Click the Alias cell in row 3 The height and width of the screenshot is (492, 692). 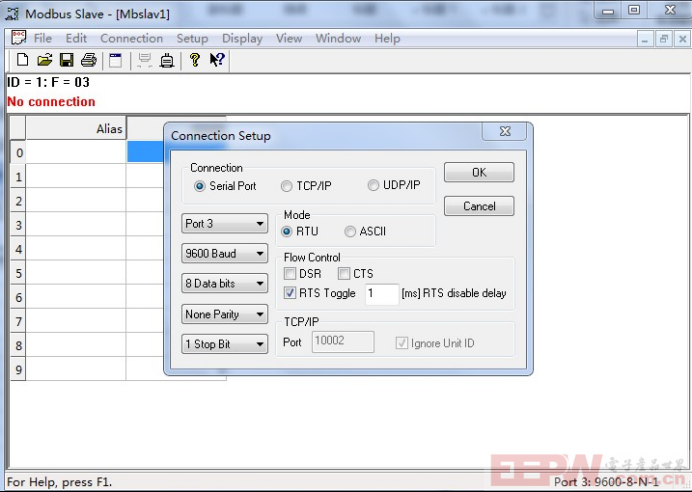click(x=76, y=225)
